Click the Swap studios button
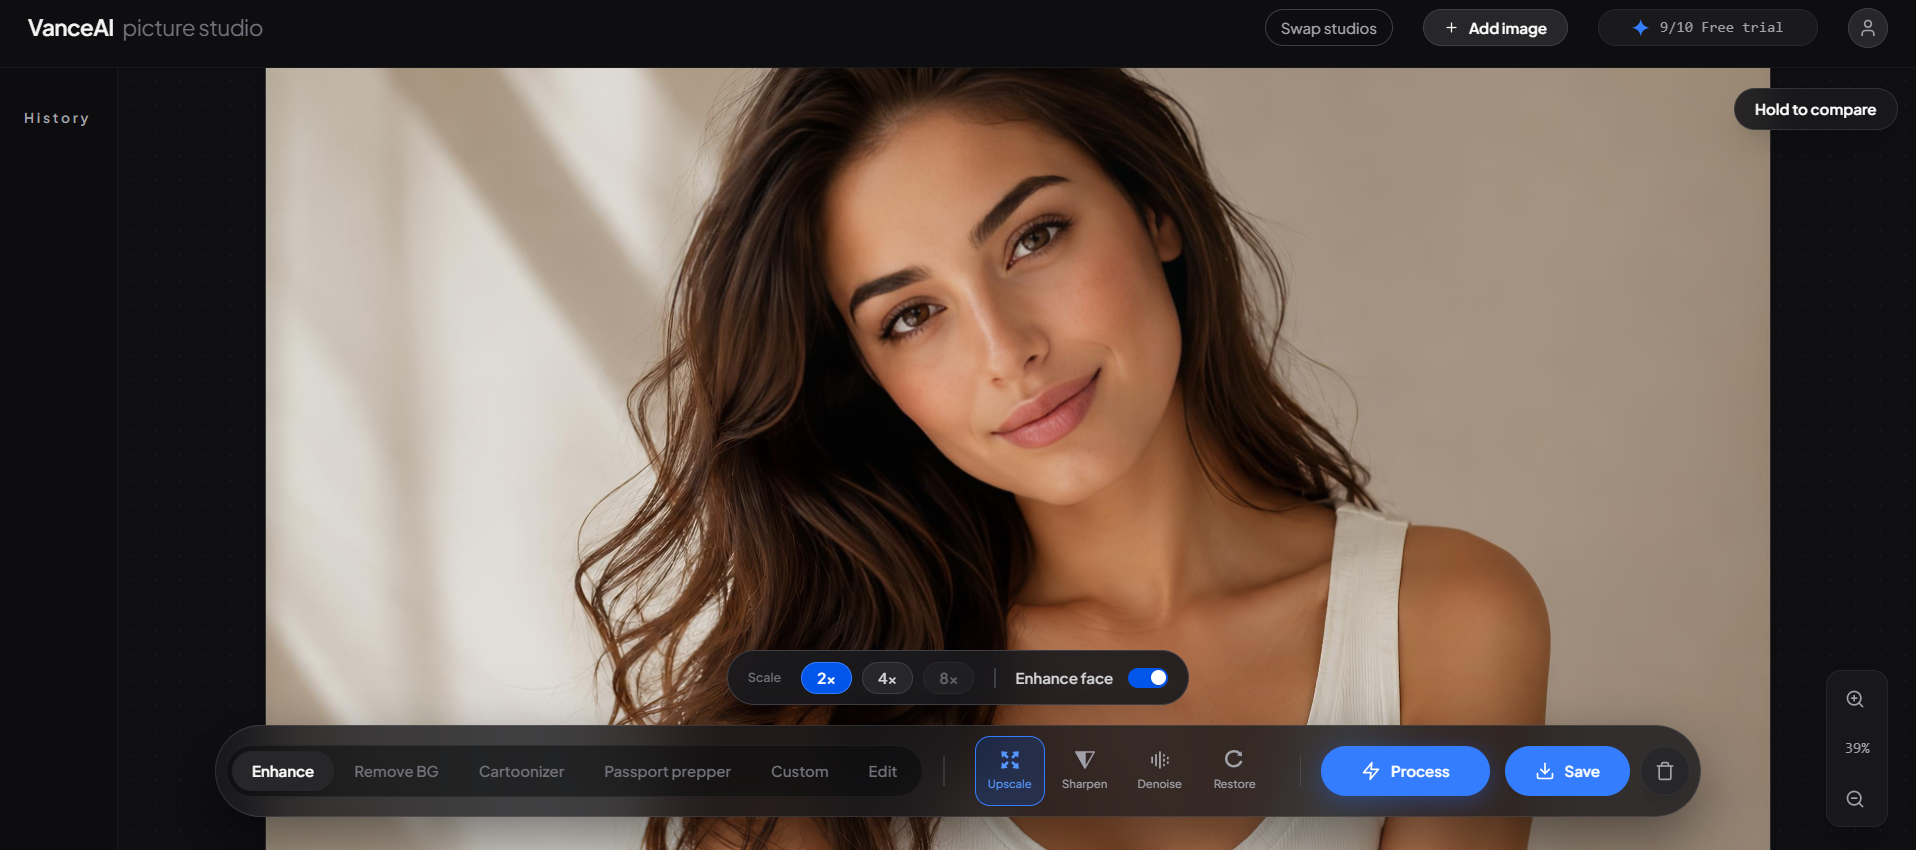 click(1328, 28)
